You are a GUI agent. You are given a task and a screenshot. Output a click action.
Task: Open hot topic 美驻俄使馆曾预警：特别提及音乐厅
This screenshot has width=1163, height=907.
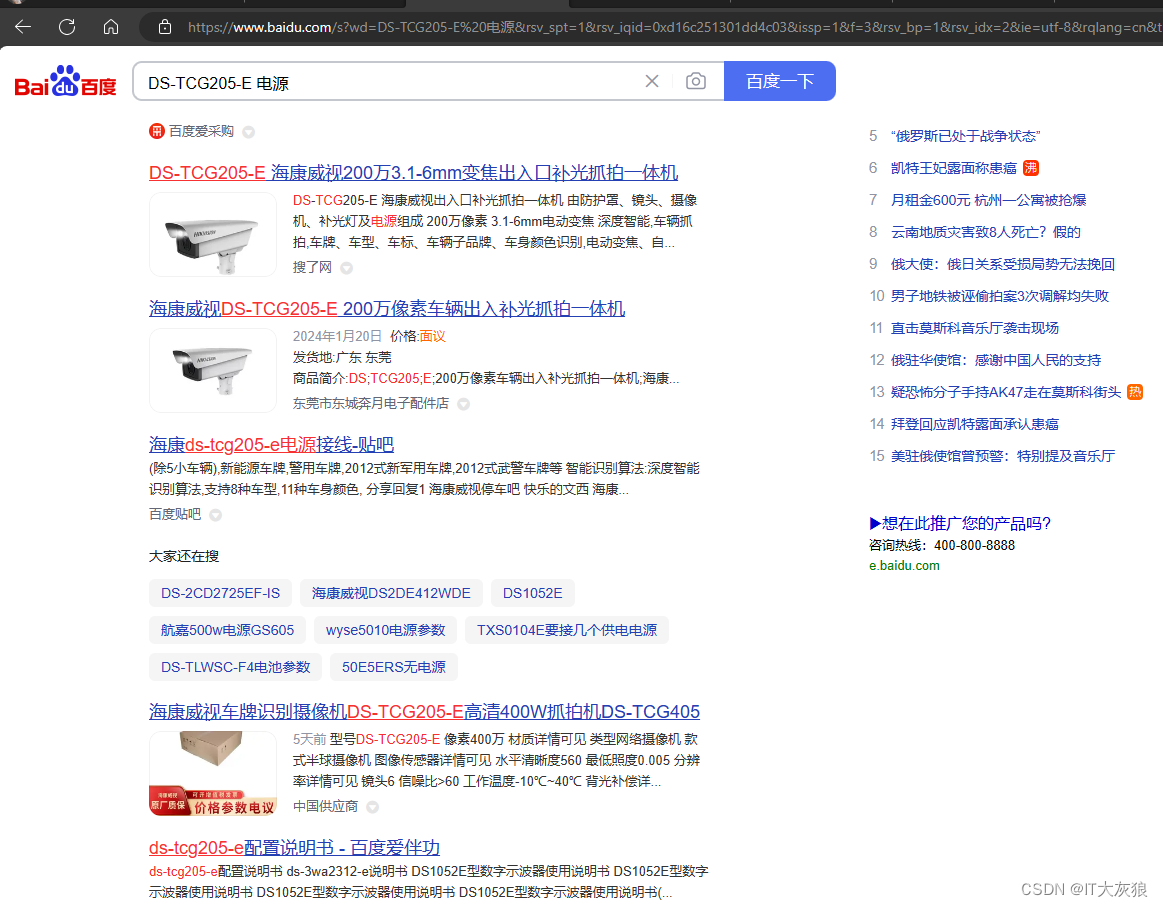click(x=1002, y=456)
